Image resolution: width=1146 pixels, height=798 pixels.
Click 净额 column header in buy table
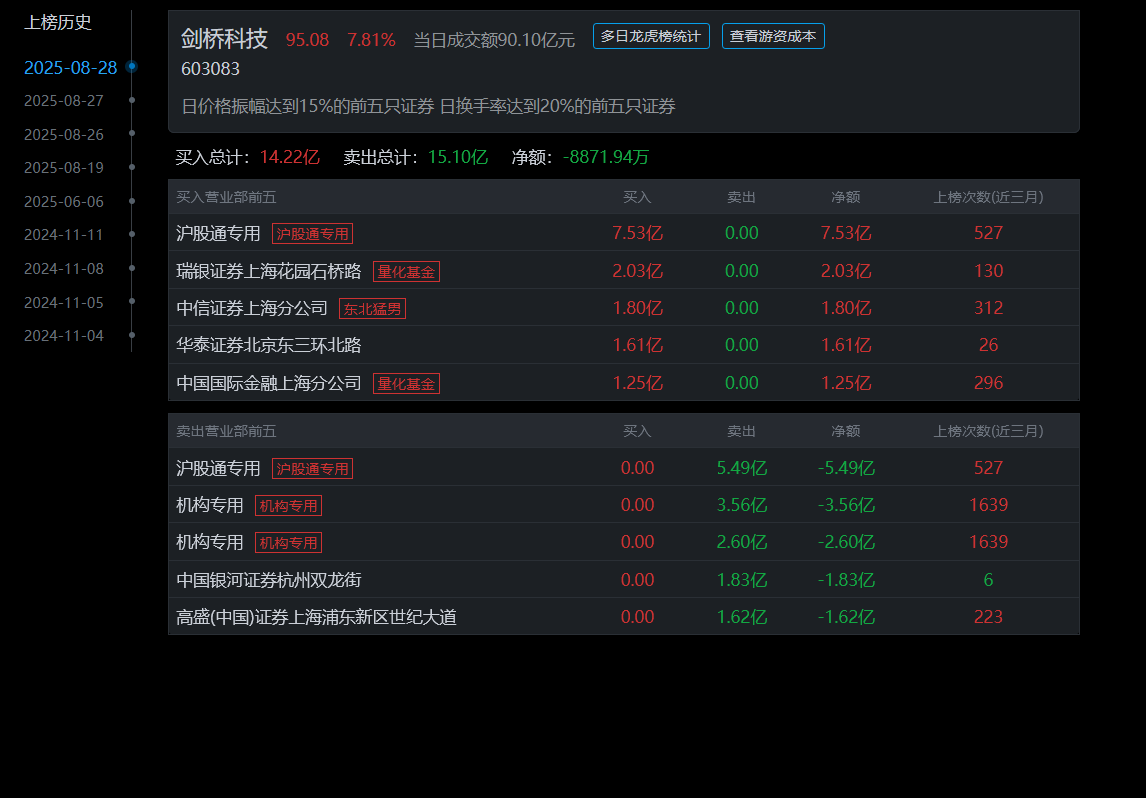(846, 197)
